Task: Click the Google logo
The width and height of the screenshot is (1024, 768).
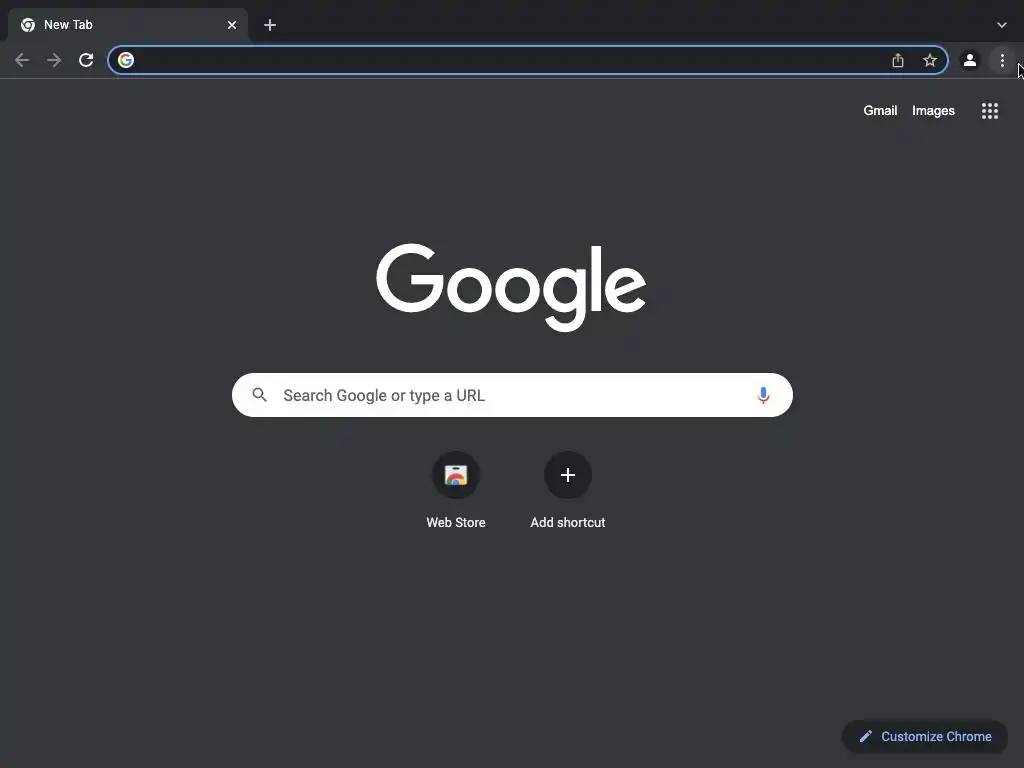Action: coord(511,287)
